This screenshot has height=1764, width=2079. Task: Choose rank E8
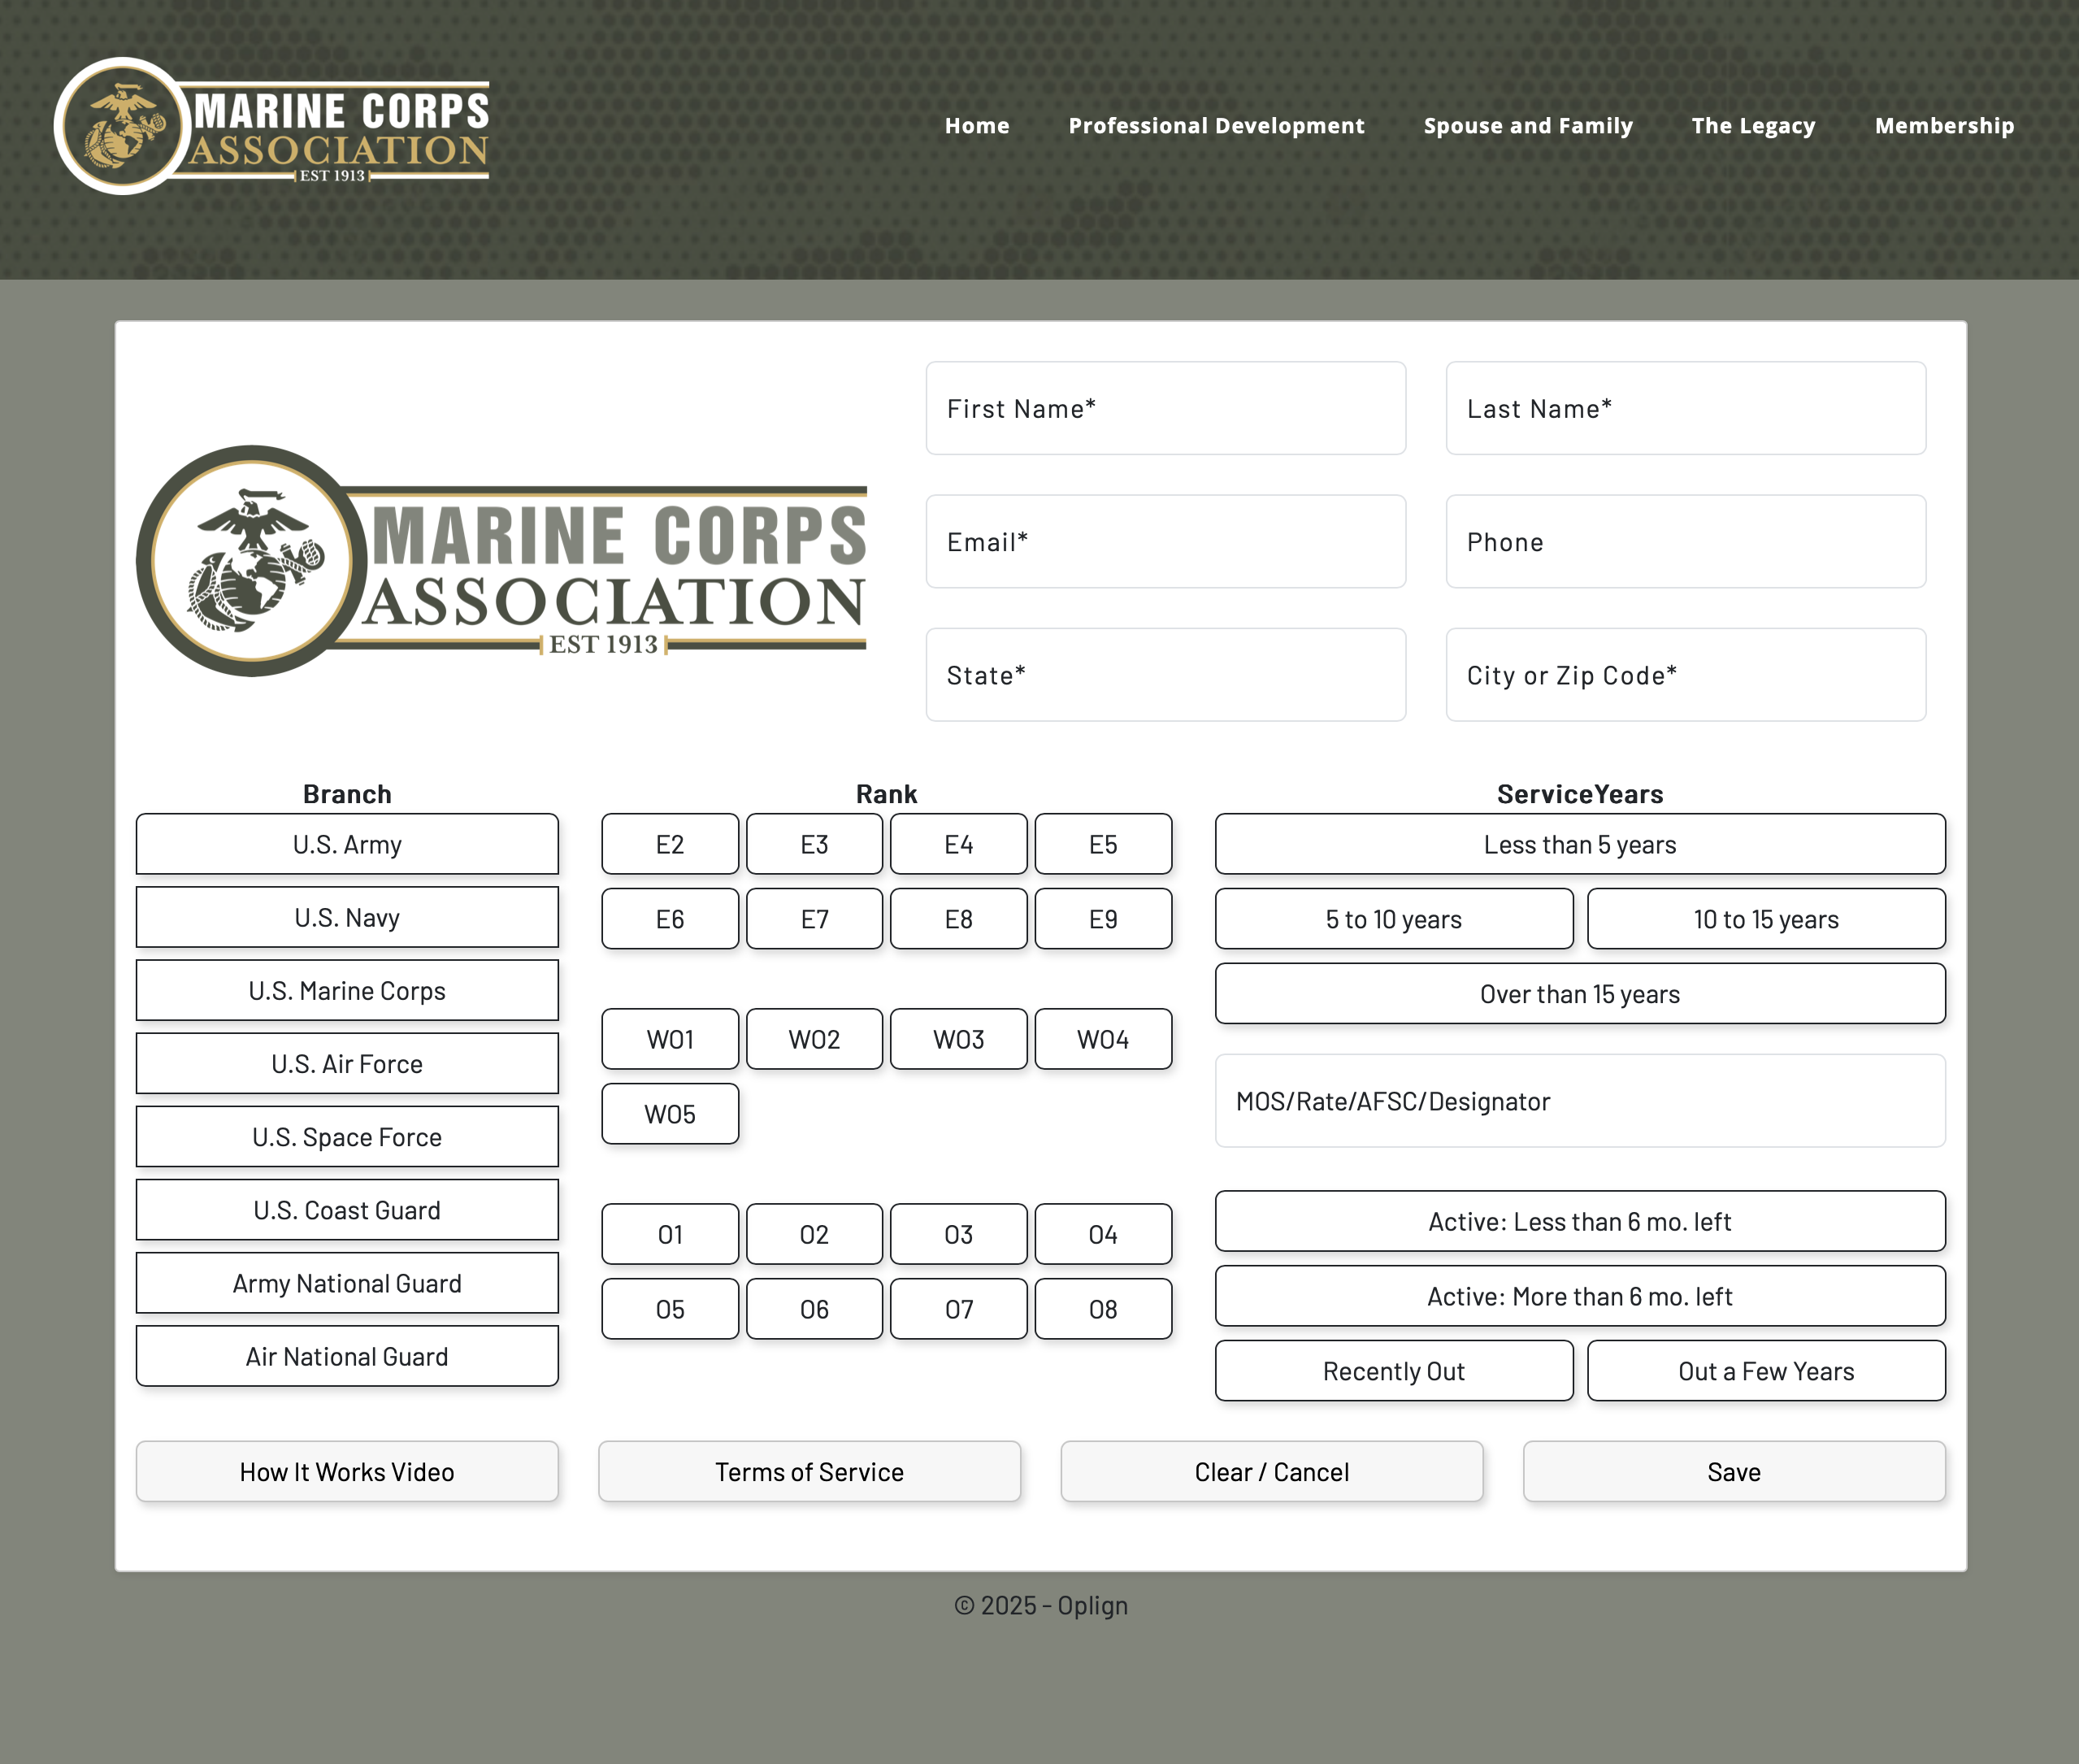[x=959, y=919]
